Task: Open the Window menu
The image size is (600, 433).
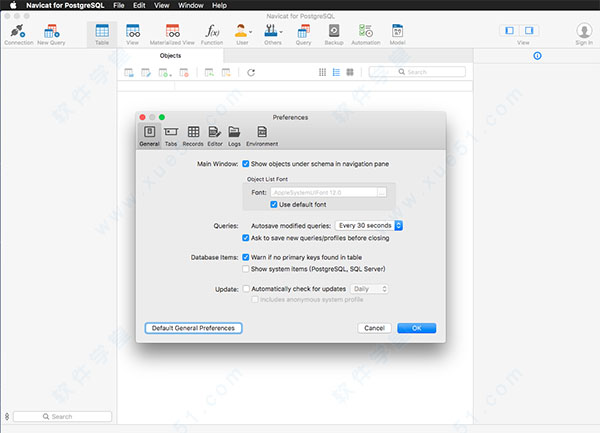Action: (191, 5)
